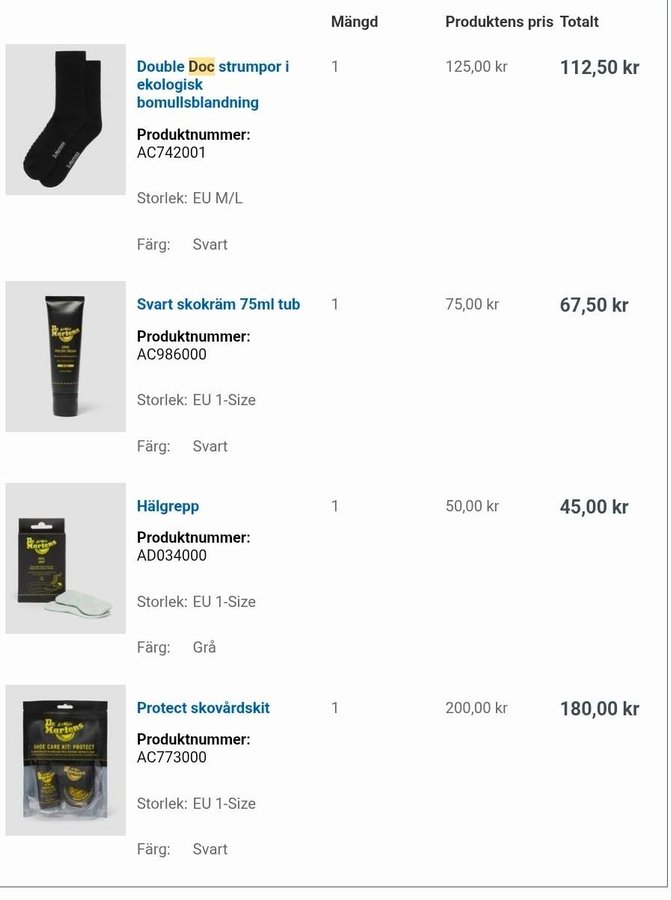
Task: Open the Hälgrepp product link
Action: pos(168,506)
